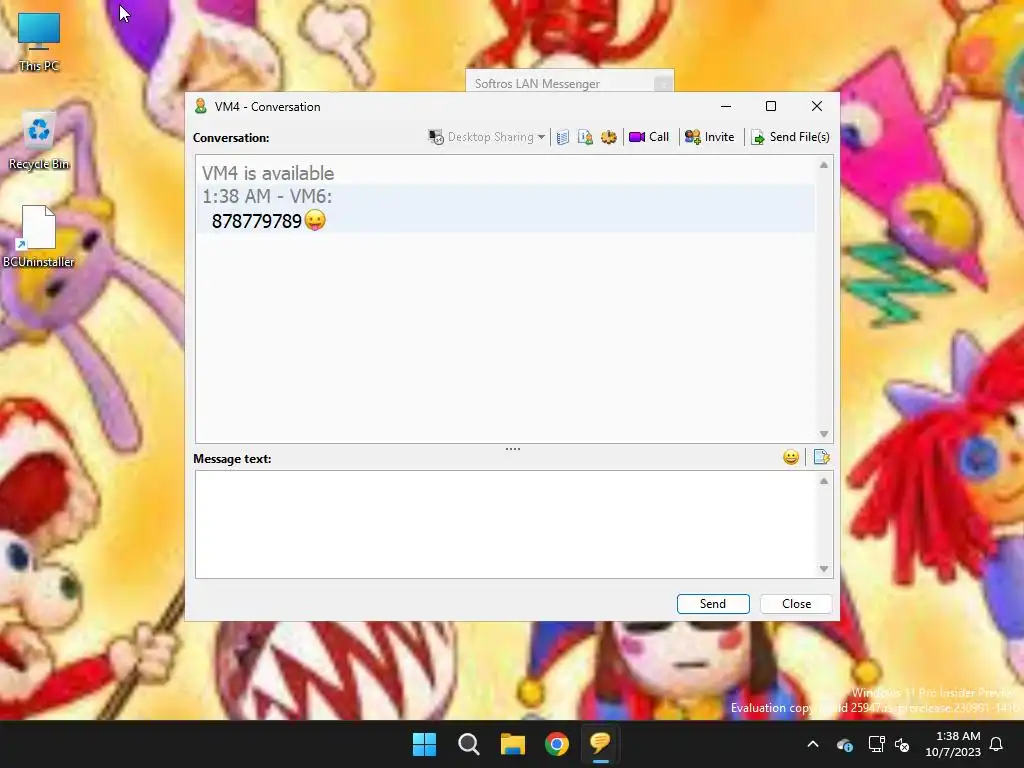
Task: Click tongue-out emoji in the message
Action: [x=315, y=220]
